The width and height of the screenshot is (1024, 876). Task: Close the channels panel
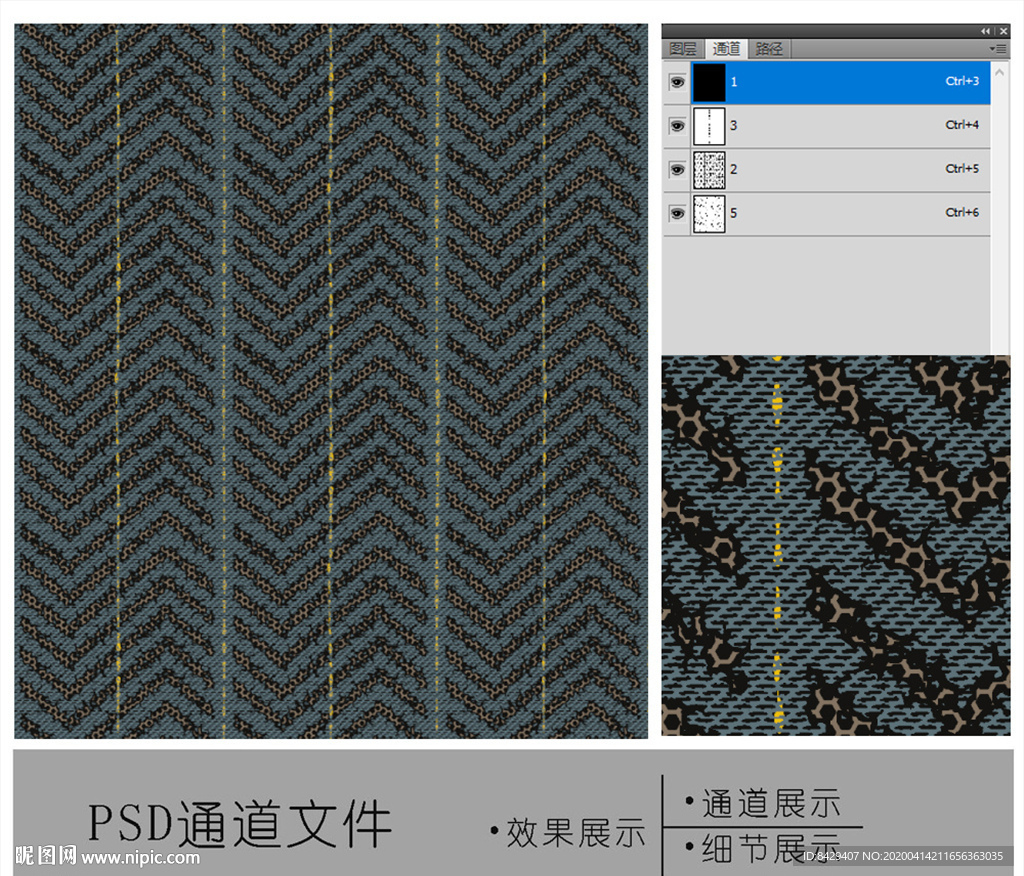click(1004, 31)
